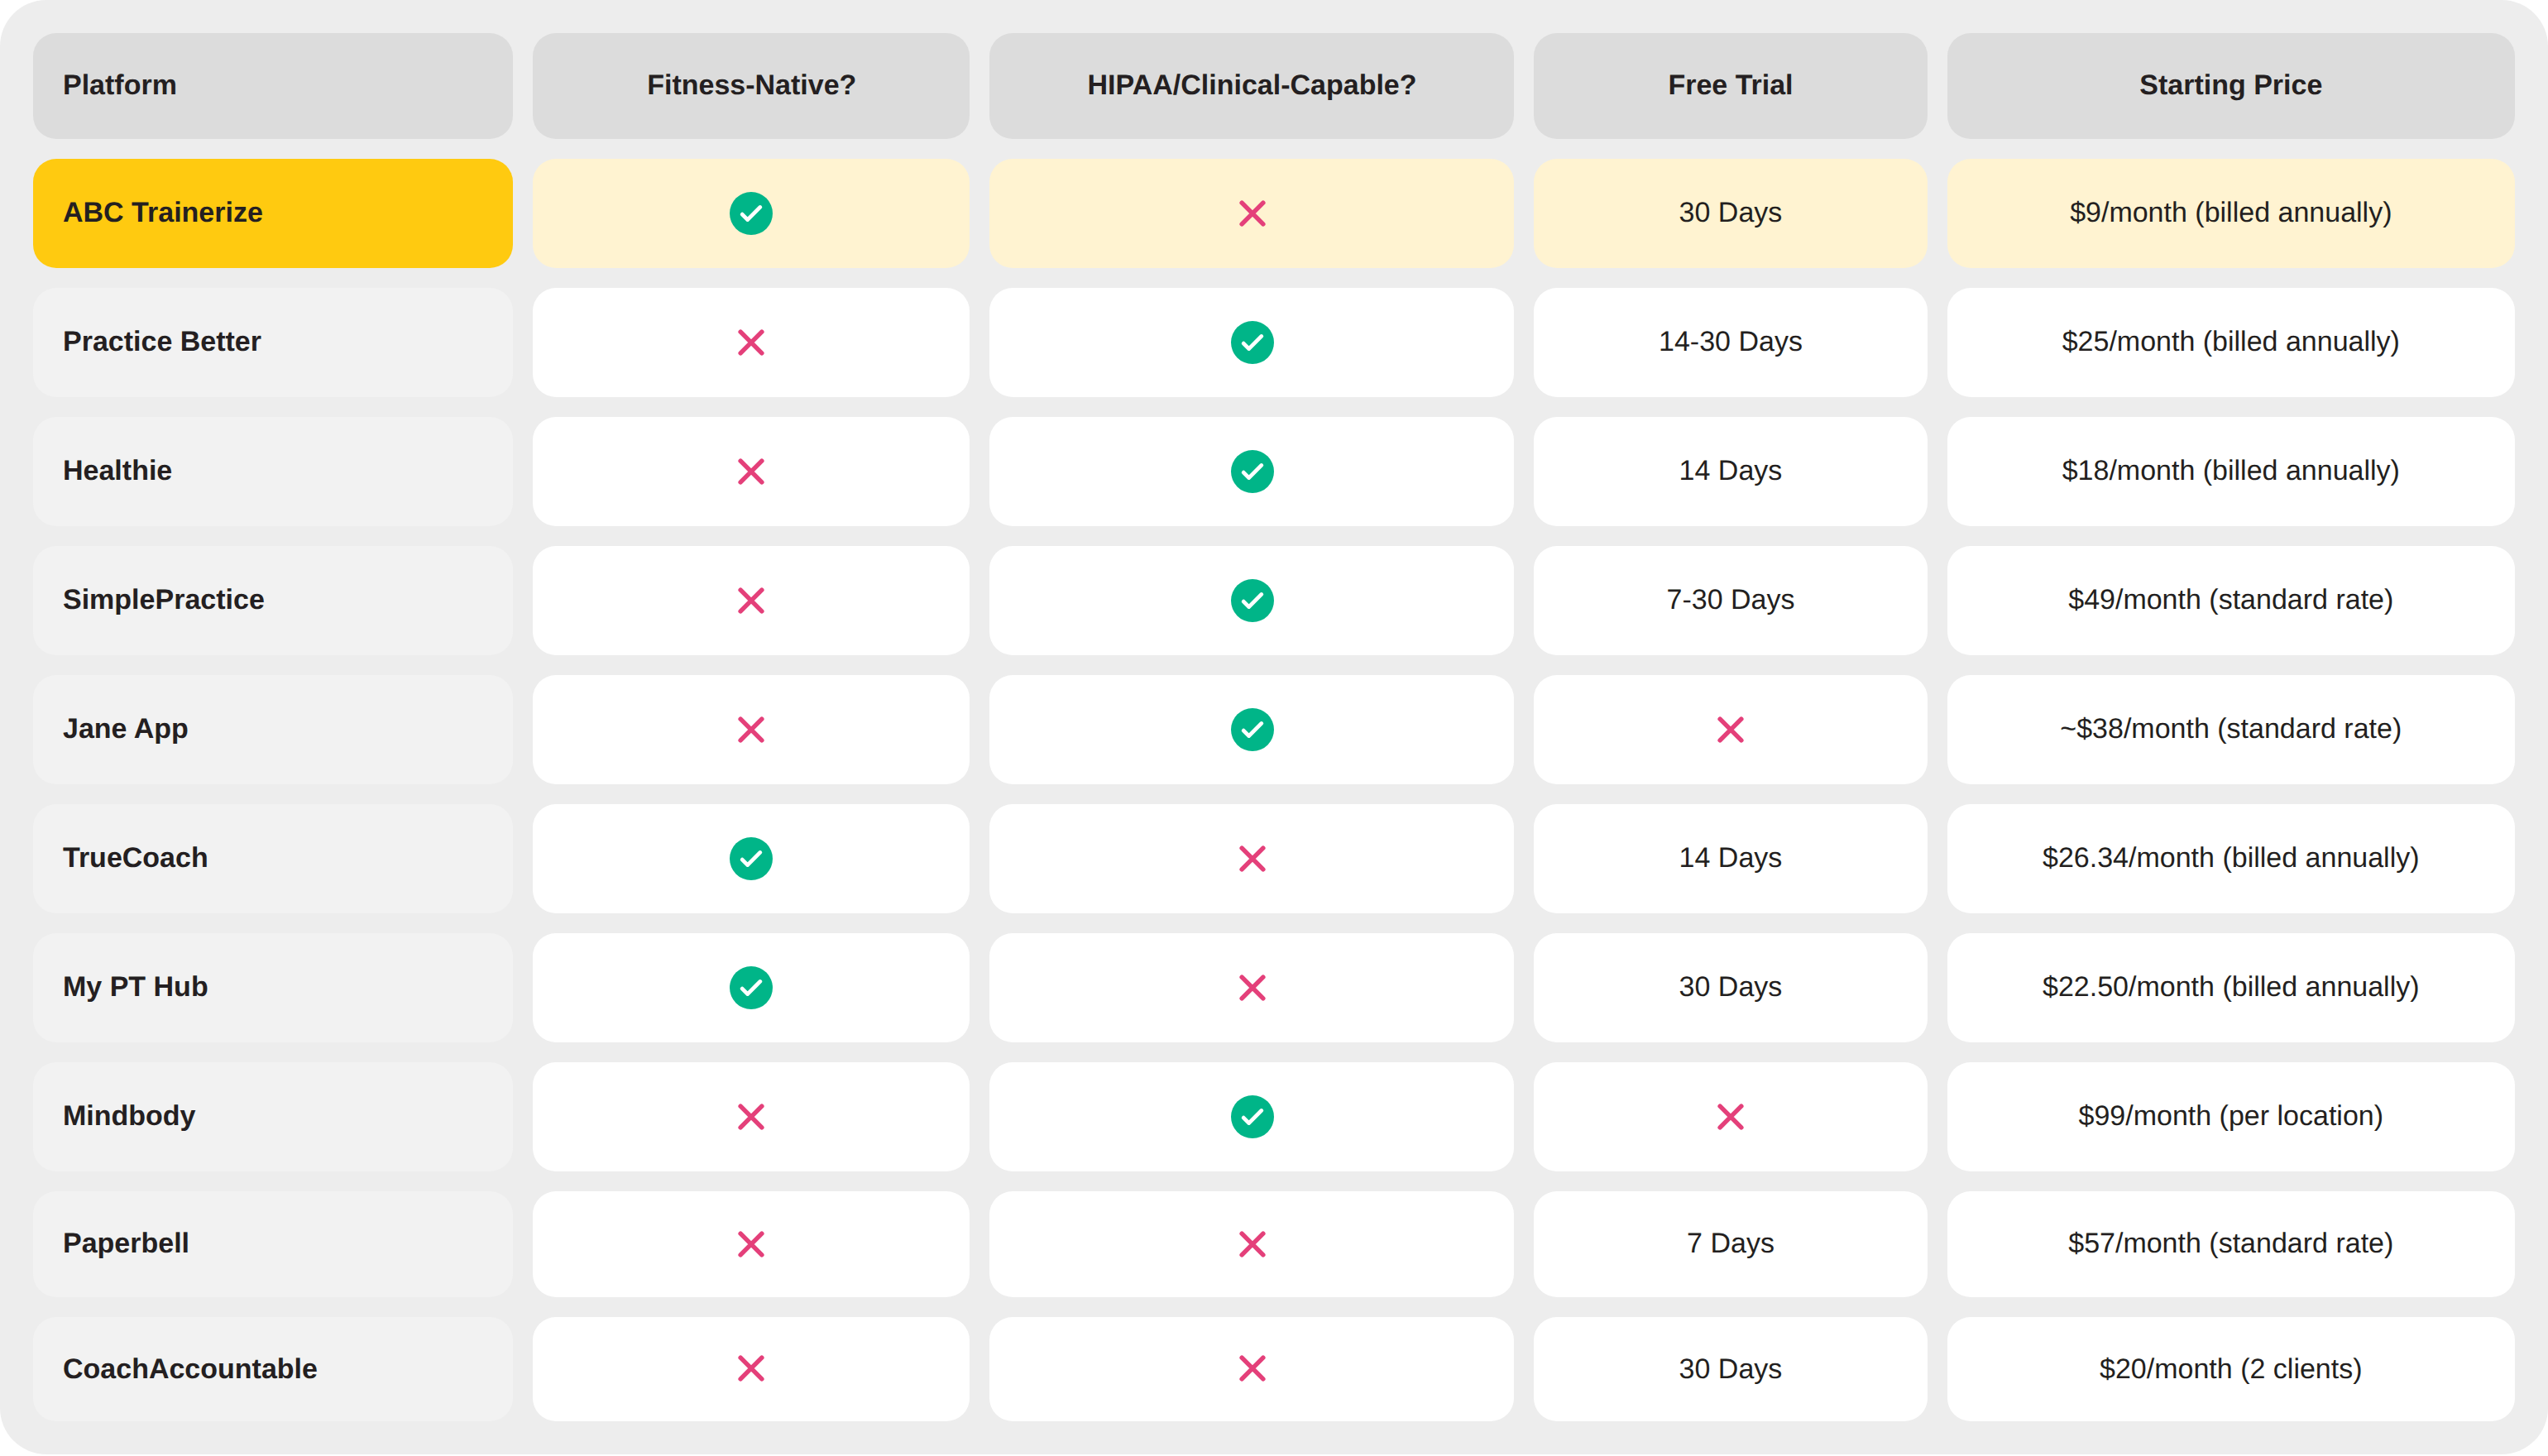This screenshot has width=2548, height=1456.
Task: Click the 14-30 Days free trial value
Action: (1730, 342)
